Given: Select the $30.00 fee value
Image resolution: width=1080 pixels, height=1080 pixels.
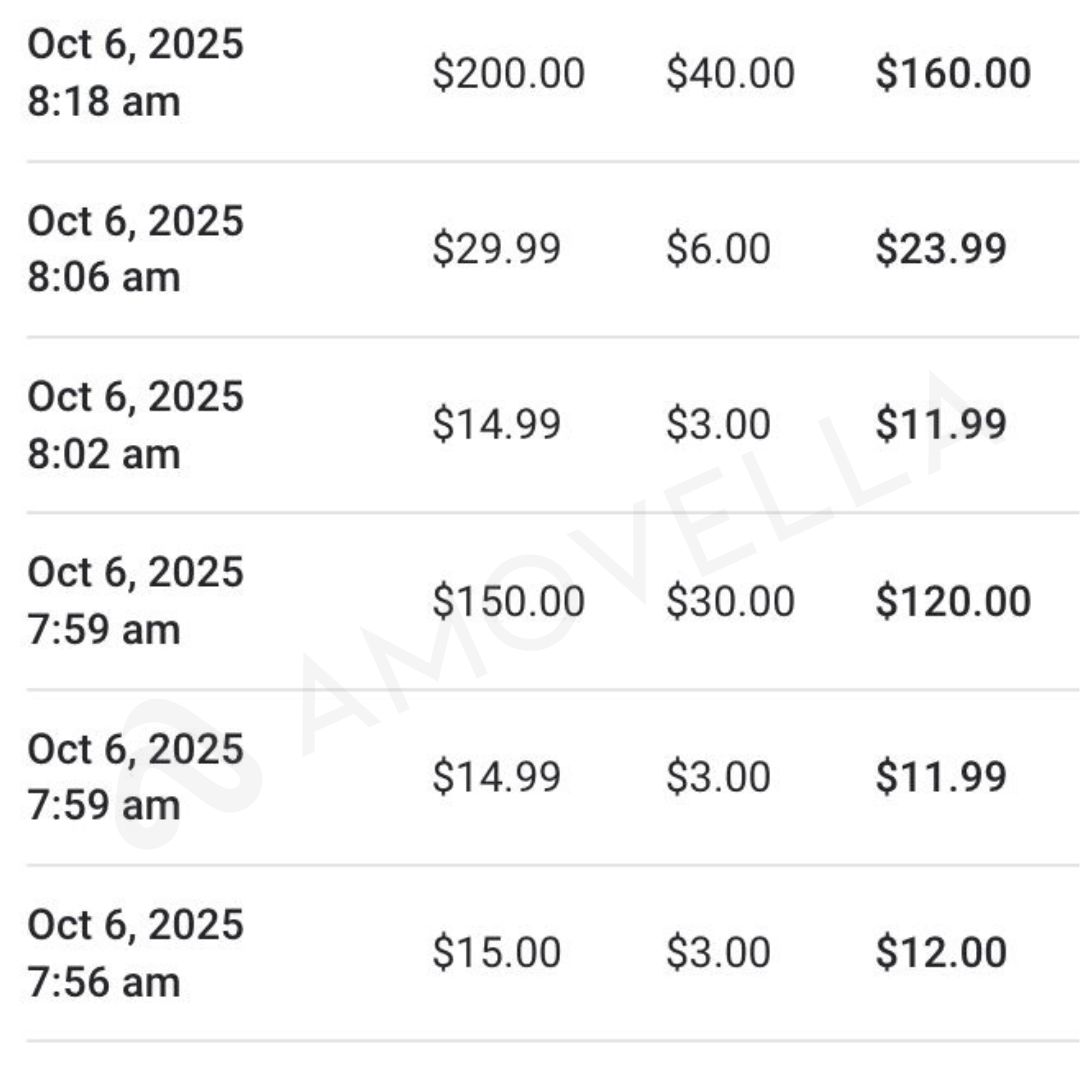Looking at the screenshot, I should click(x=730, y=601).
